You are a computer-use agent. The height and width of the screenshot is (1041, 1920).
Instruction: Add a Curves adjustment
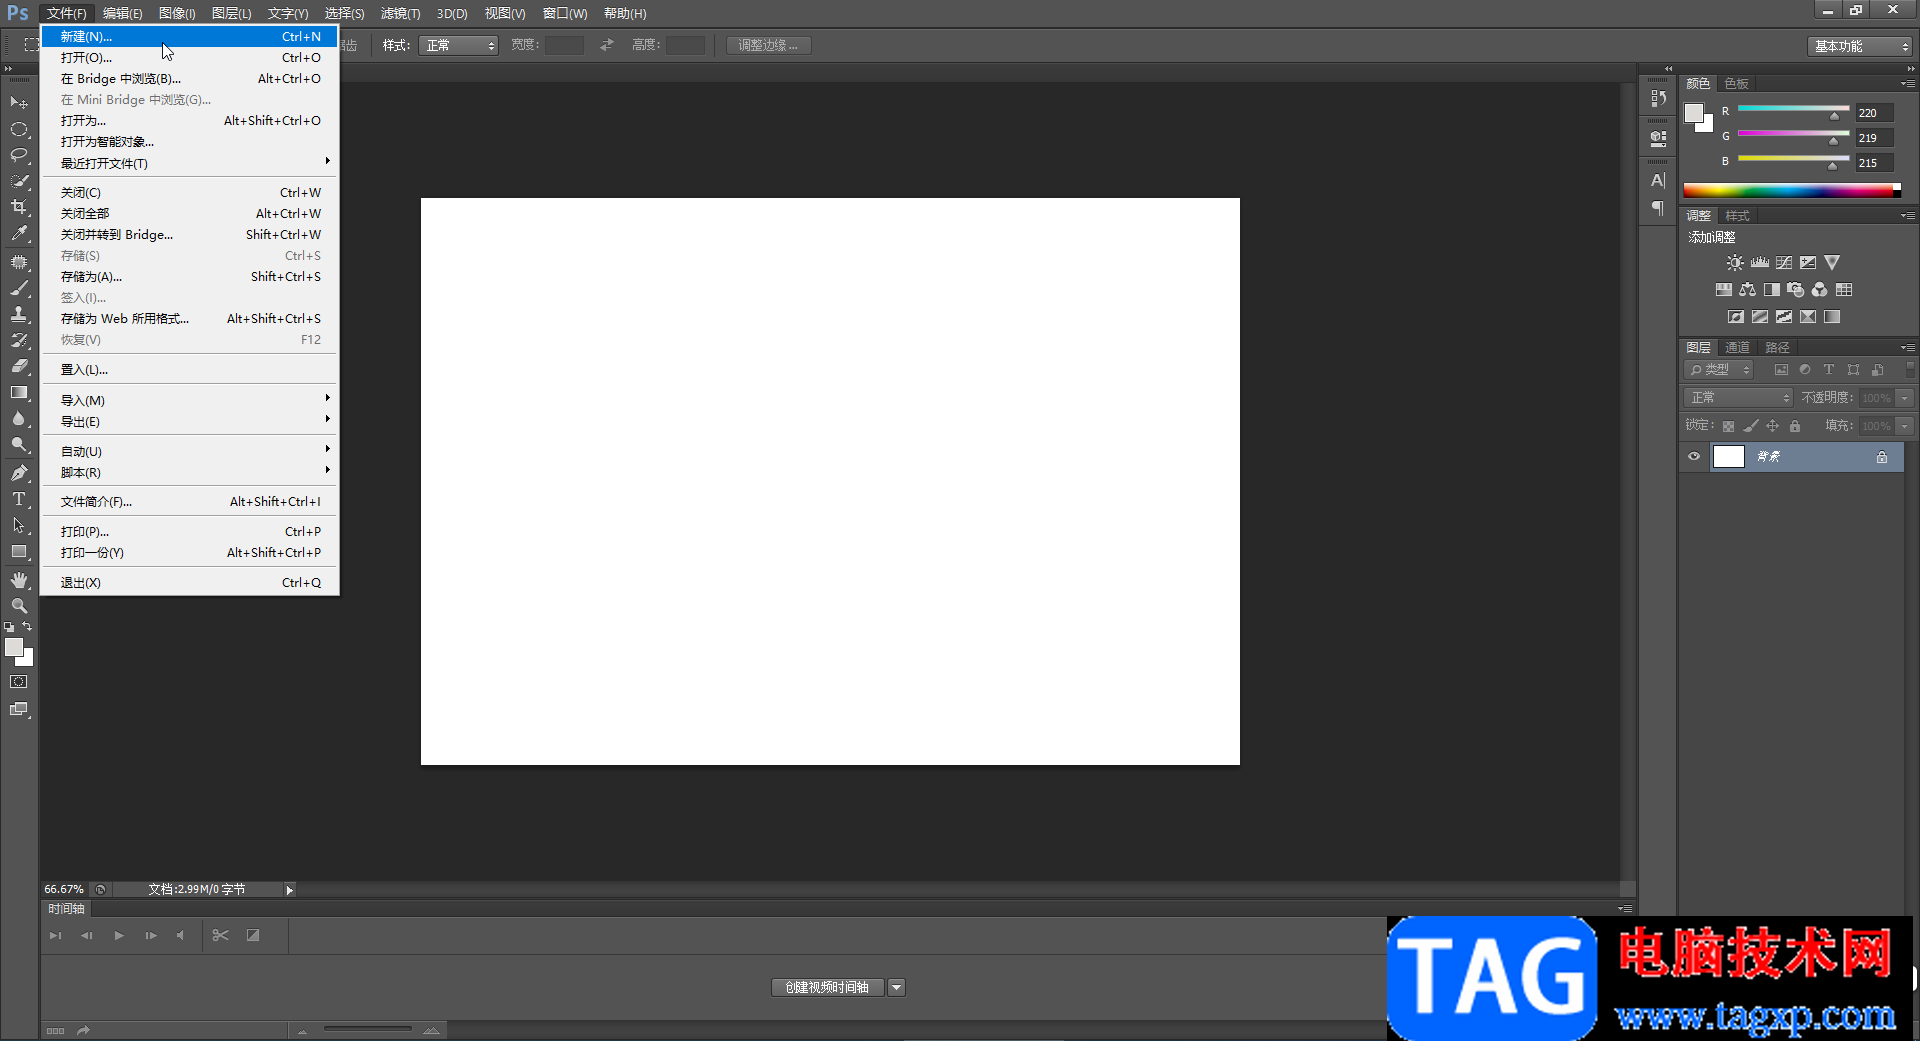(1784, 262)
